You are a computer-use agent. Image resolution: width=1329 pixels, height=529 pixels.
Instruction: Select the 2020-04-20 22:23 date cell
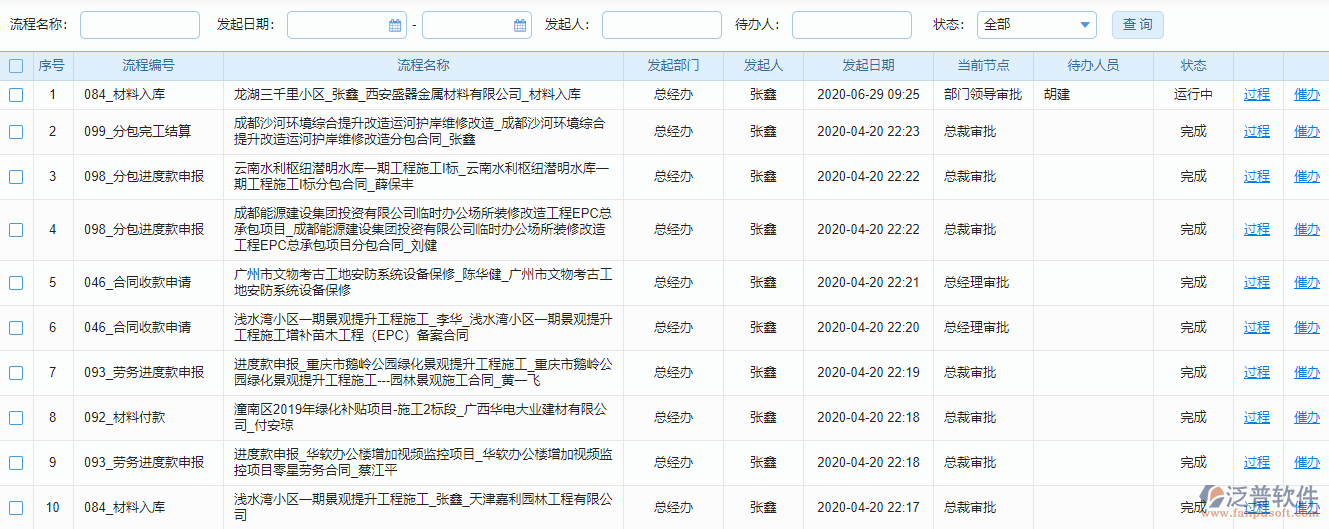click(x=868, y=132)
